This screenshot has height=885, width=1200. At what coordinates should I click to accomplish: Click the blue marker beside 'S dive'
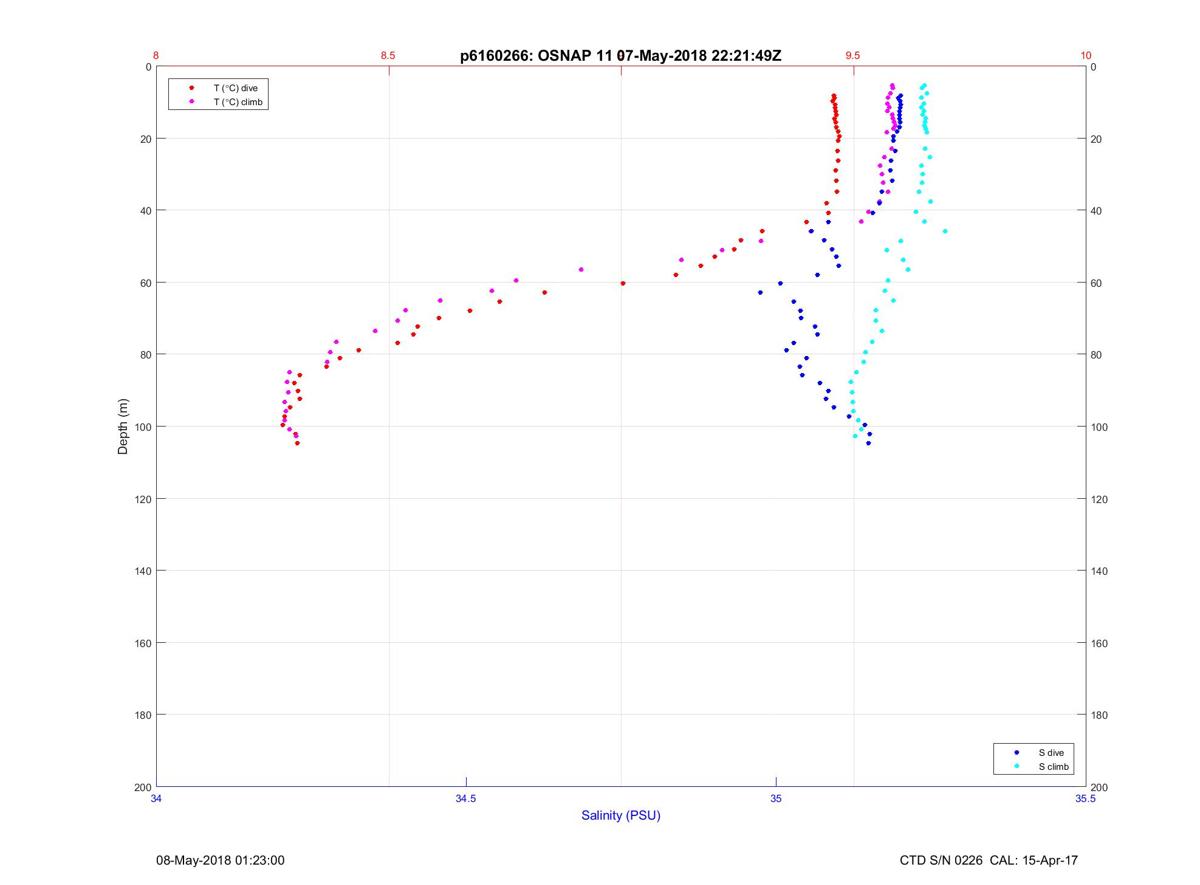pyautogui.click(x=1017, y=752)
